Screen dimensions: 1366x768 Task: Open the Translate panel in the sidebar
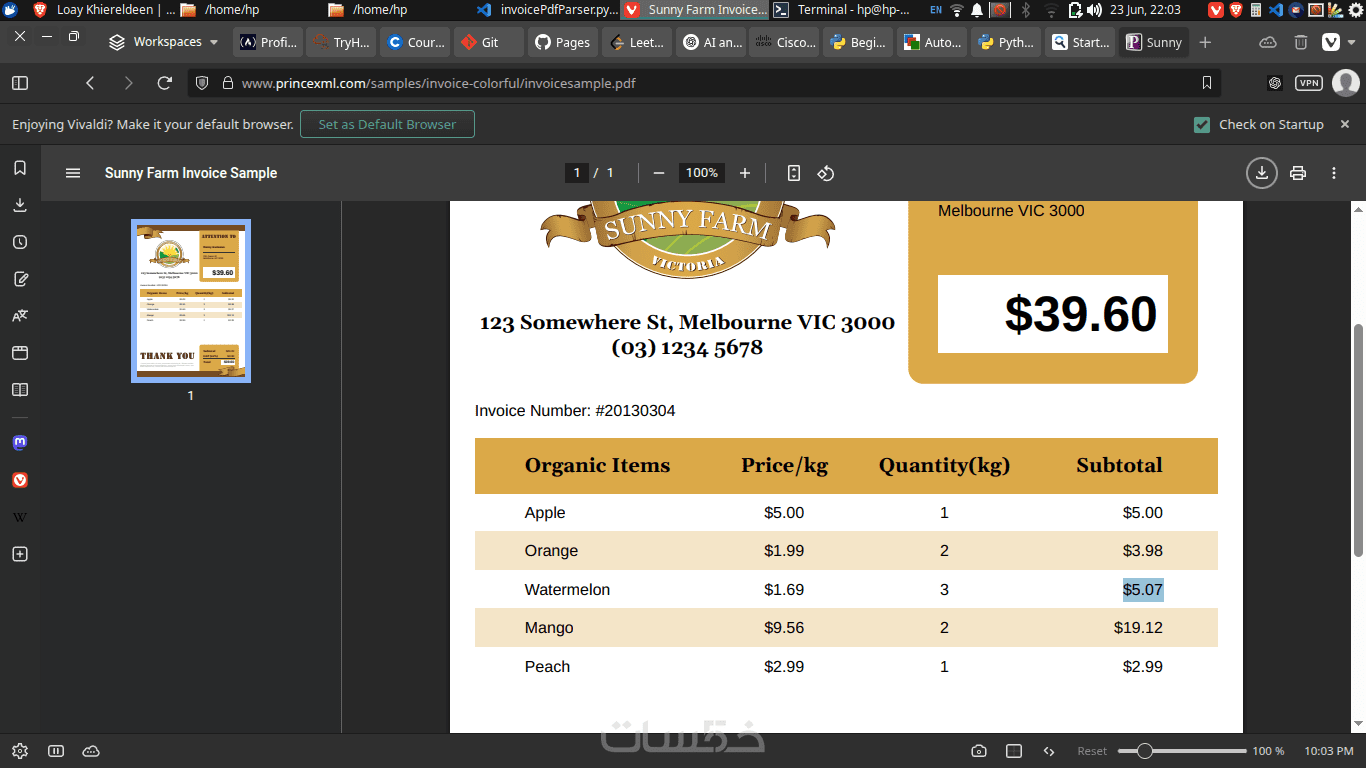point(20,316)
